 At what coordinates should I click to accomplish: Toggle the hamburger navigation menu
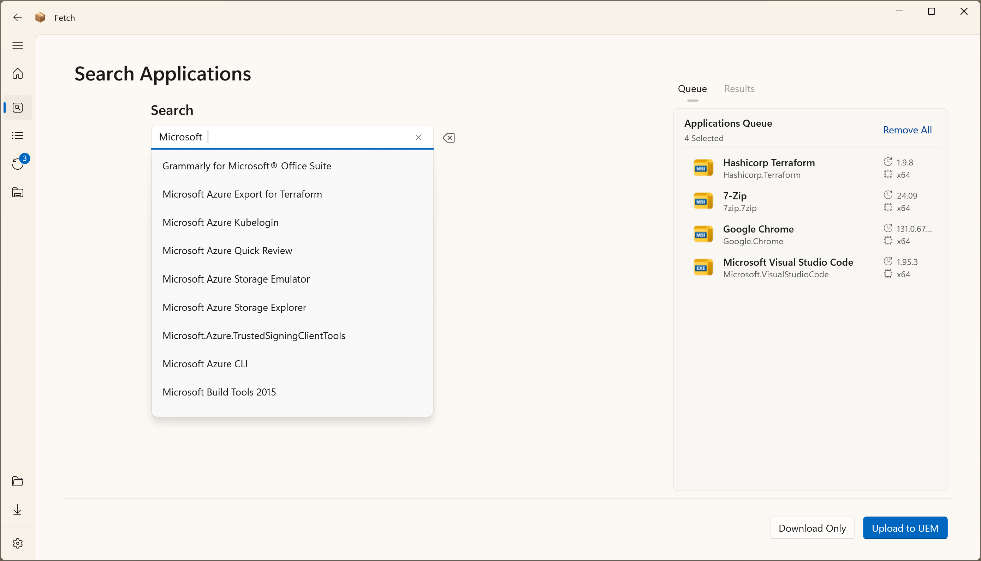[17, 45]
